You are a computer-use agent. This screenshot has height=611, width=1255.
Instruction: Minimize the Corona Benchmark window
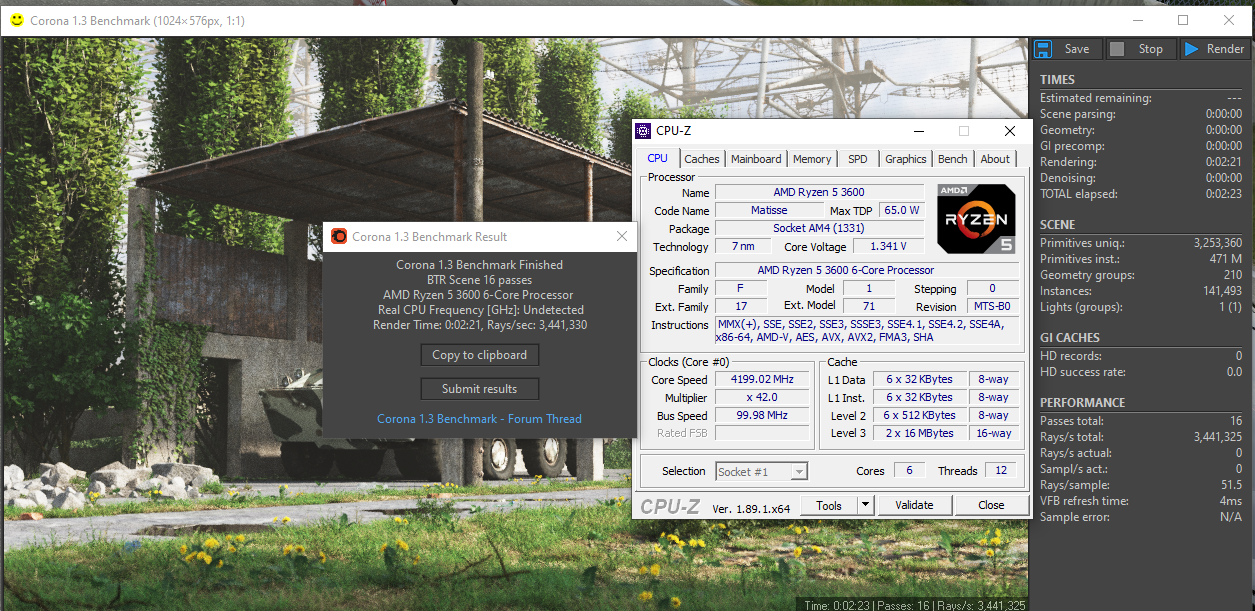(1137, 20)
